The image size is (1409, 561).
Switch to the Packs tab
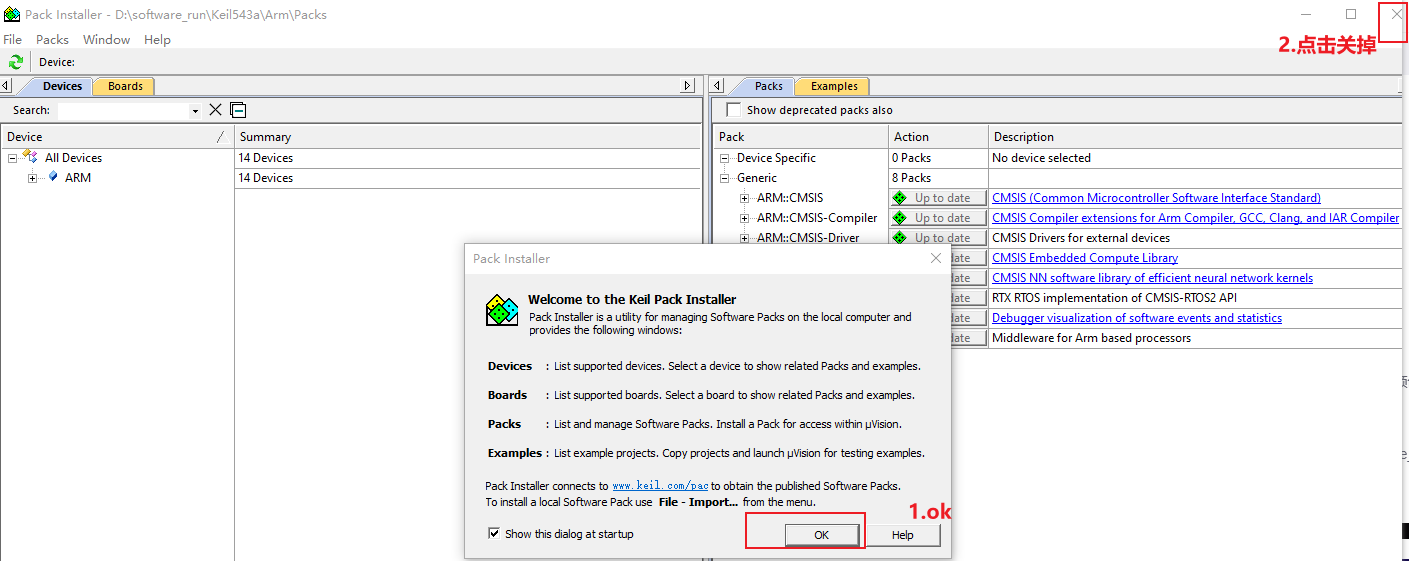[x=768, y=86]
